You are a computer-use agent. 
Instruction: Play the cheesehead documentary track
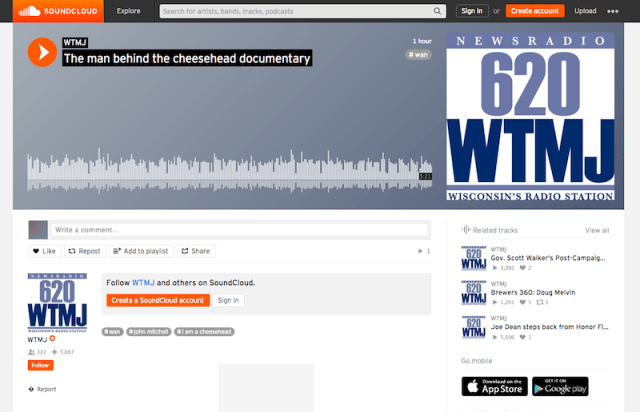(42, 52)
